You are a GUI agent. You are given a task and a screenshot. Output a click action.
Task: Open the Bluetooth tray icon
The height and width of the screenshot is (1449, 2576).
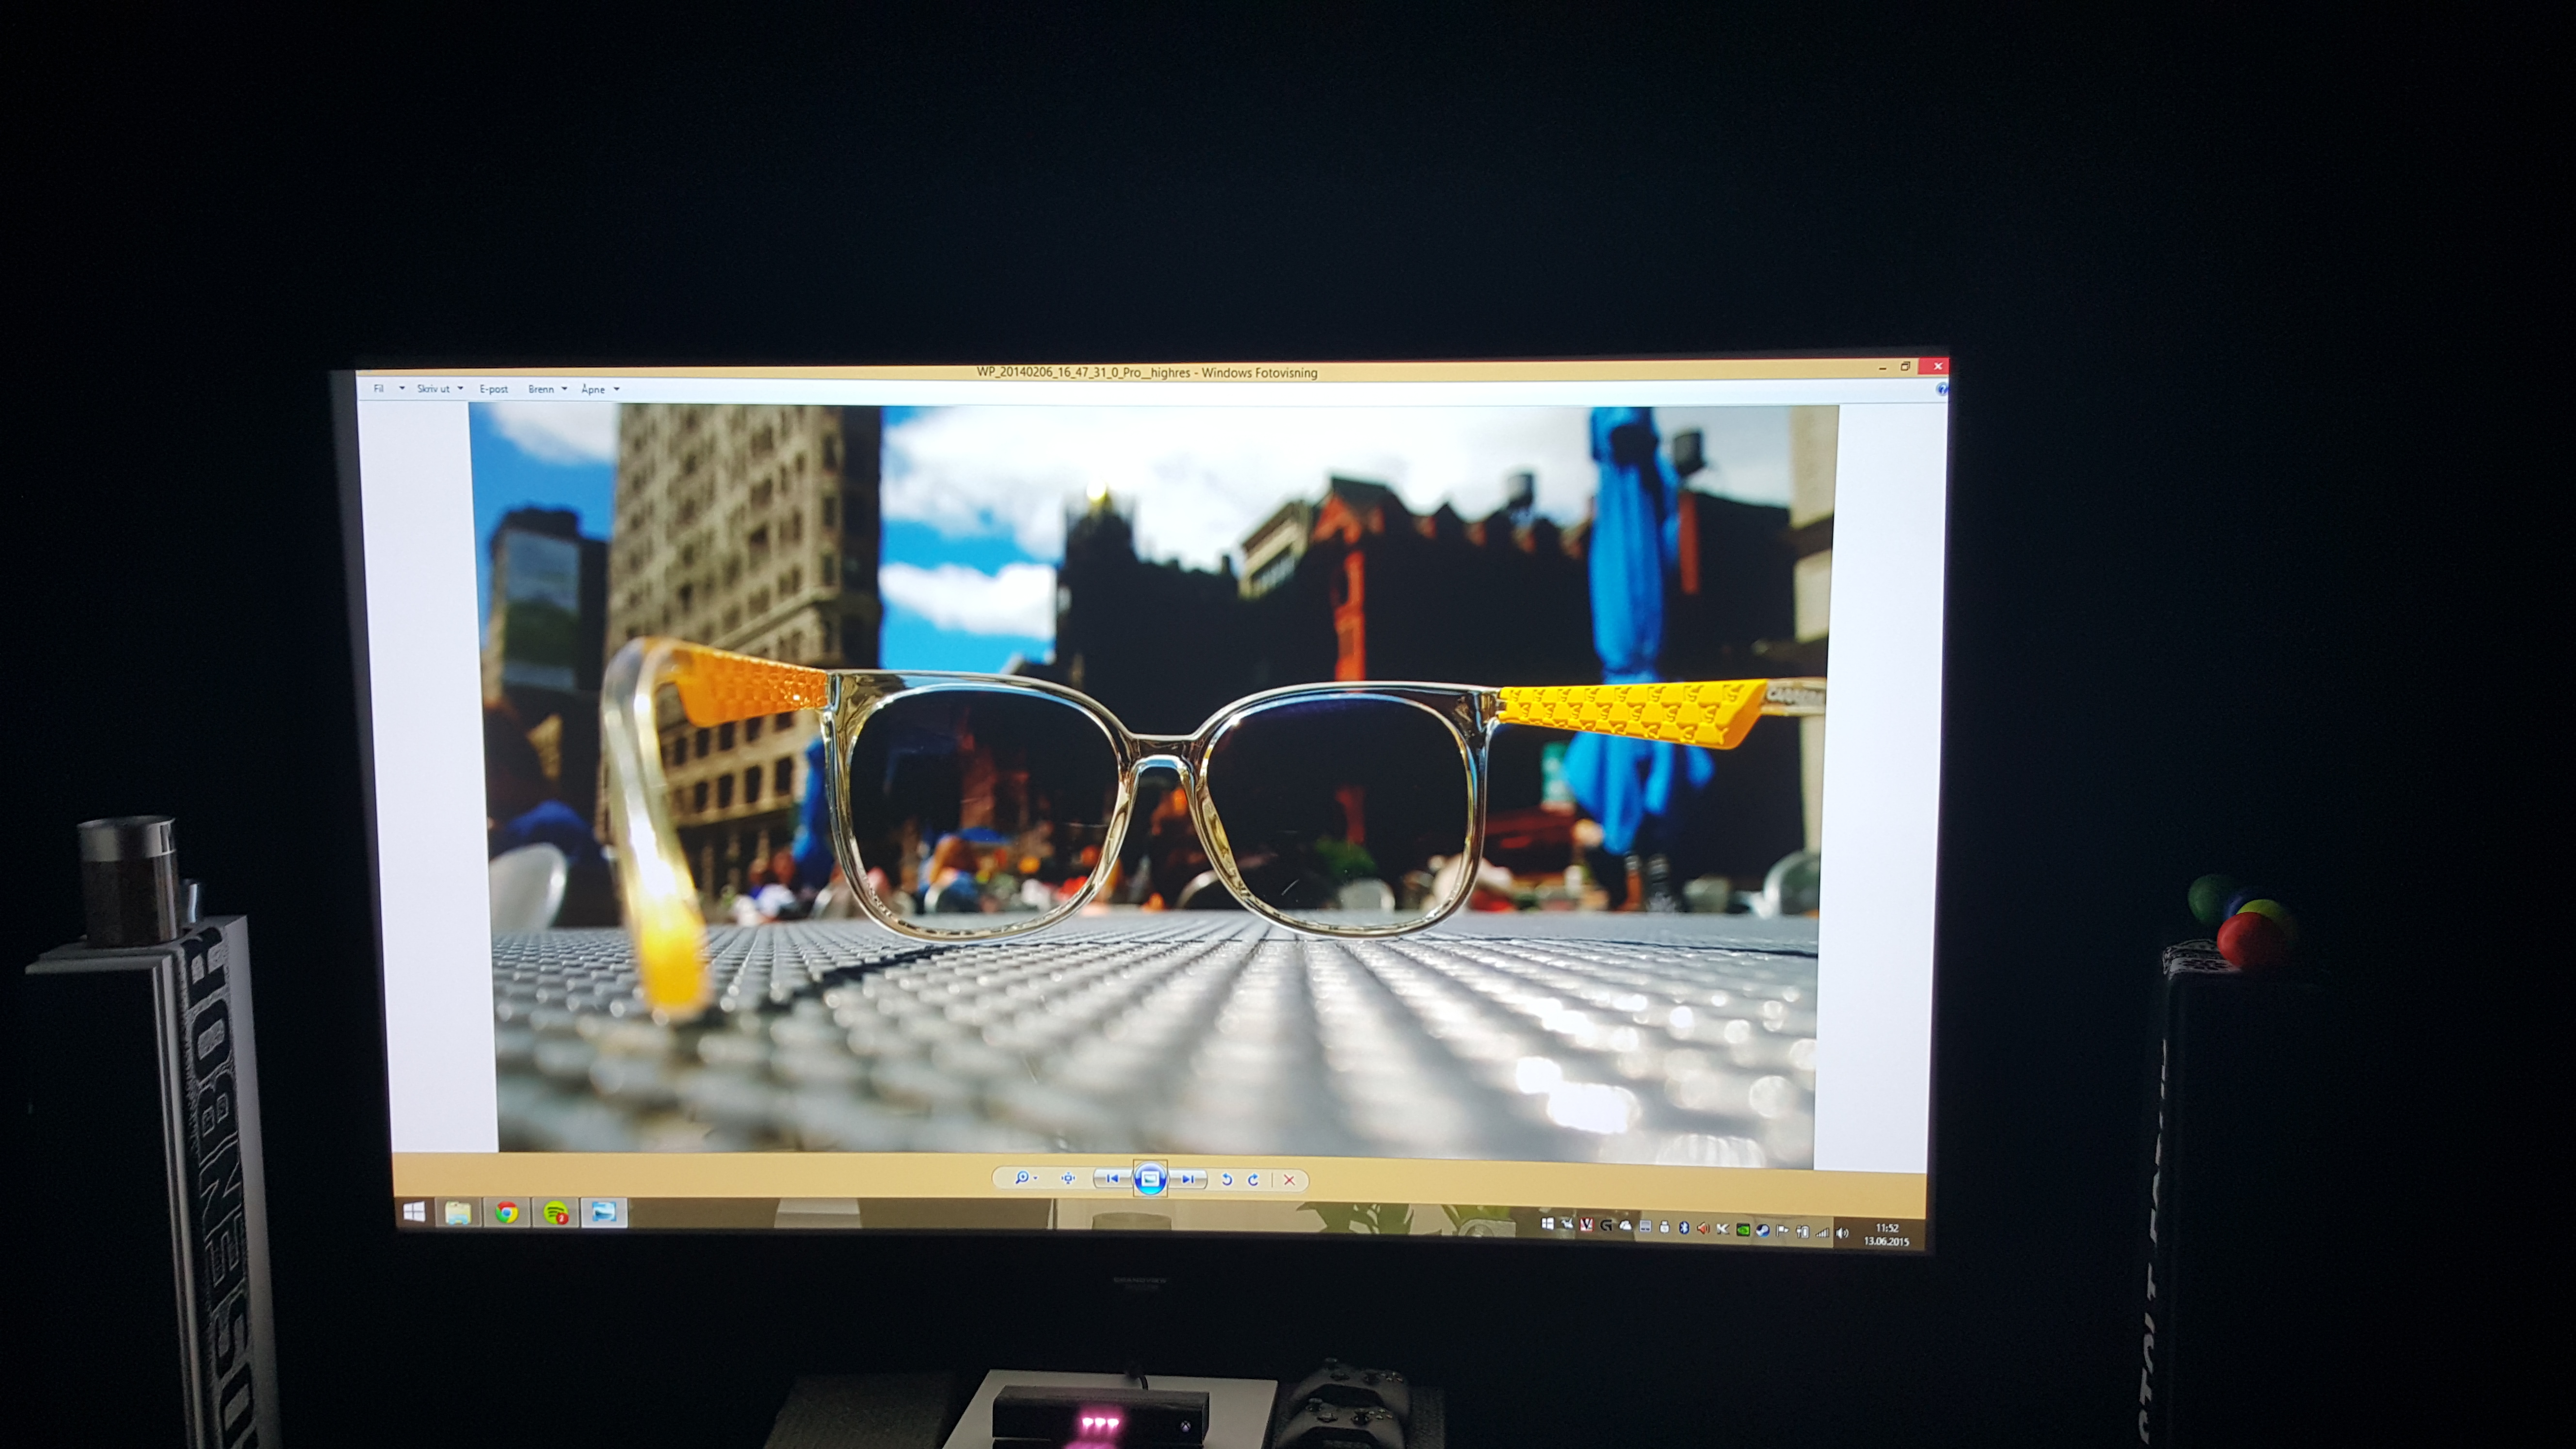(1684, 1229)
